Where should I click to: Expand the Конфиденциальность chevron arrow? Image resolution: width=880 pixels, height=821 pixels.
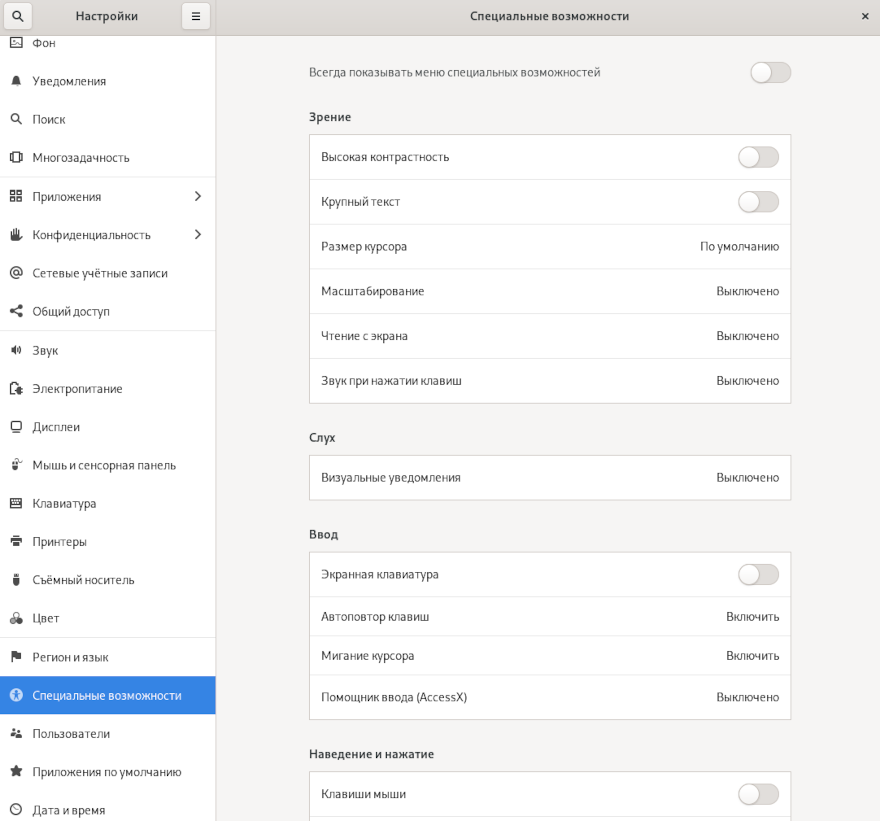point(197,234)
